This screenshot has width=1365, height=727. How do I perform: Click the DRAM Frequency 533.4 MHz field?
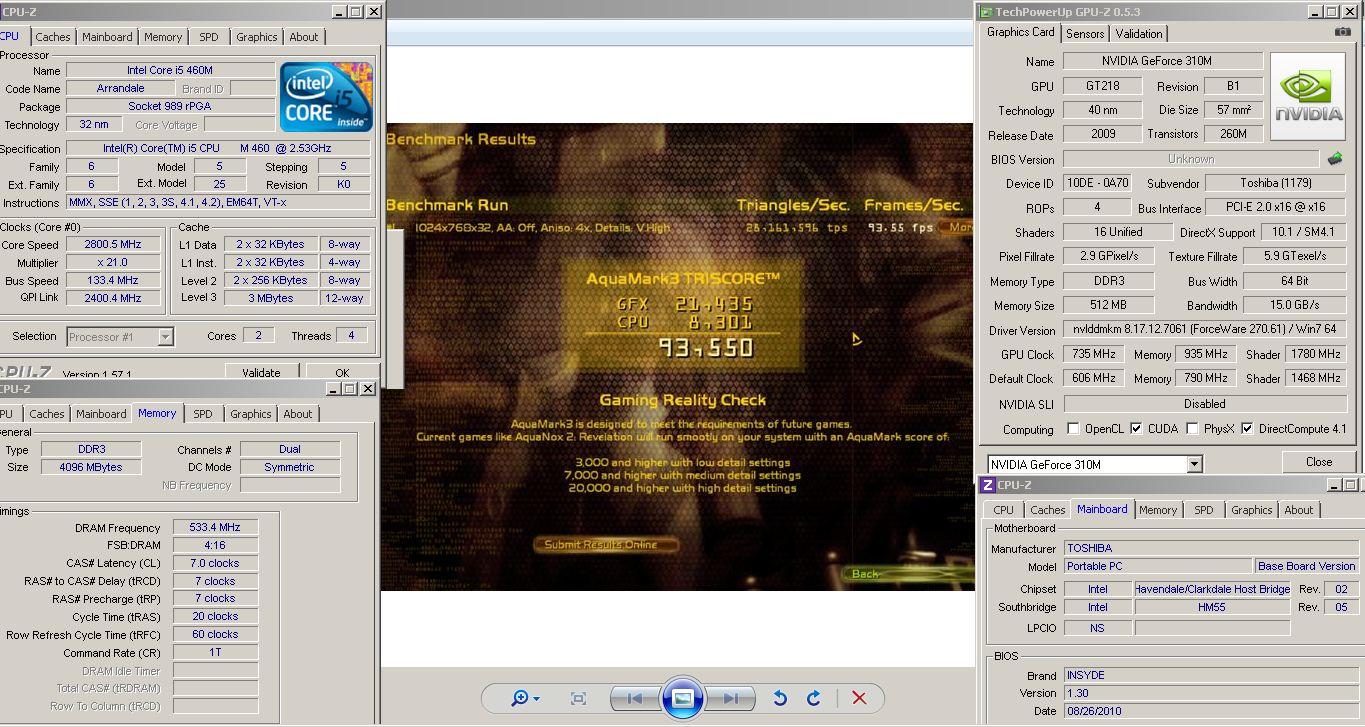click(215, 528)
